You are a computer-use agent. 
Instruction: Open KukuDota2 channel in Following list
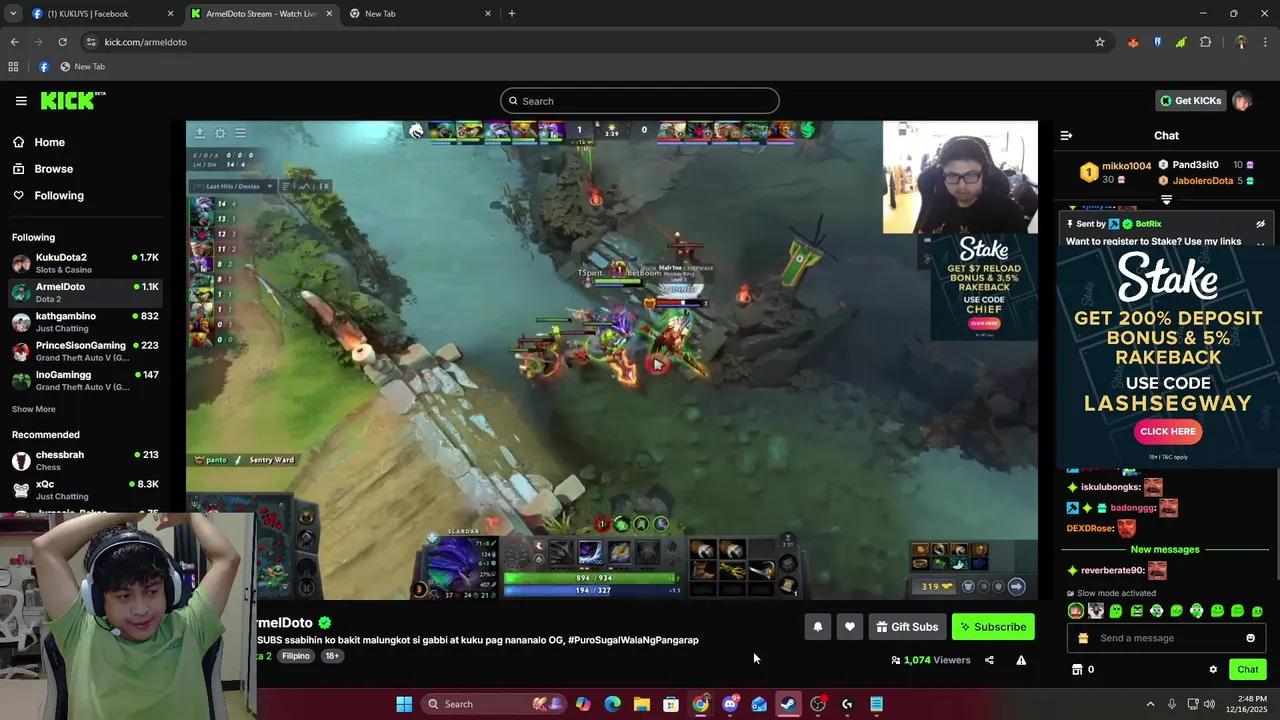click(85, 263)
